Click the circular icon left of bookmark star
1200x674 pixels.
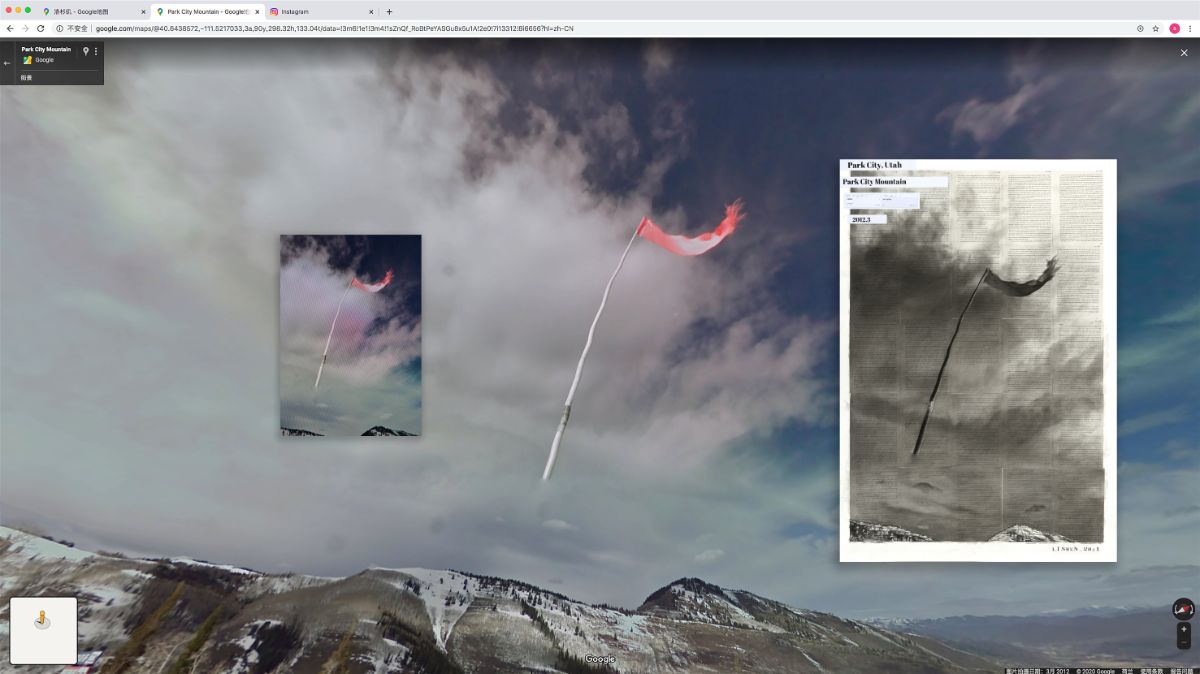[x=1140, y=28]
